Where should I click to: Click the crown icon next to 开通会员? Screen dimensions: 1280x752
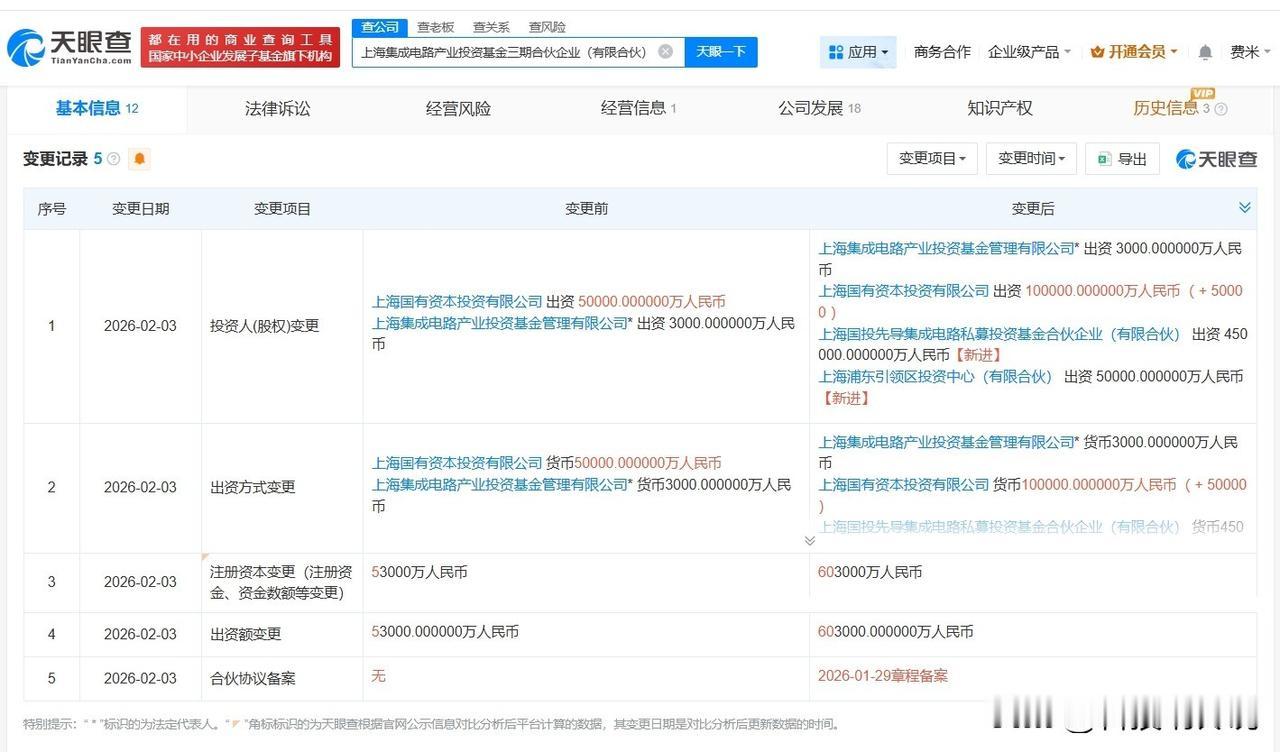click(x=1096, y=51)
